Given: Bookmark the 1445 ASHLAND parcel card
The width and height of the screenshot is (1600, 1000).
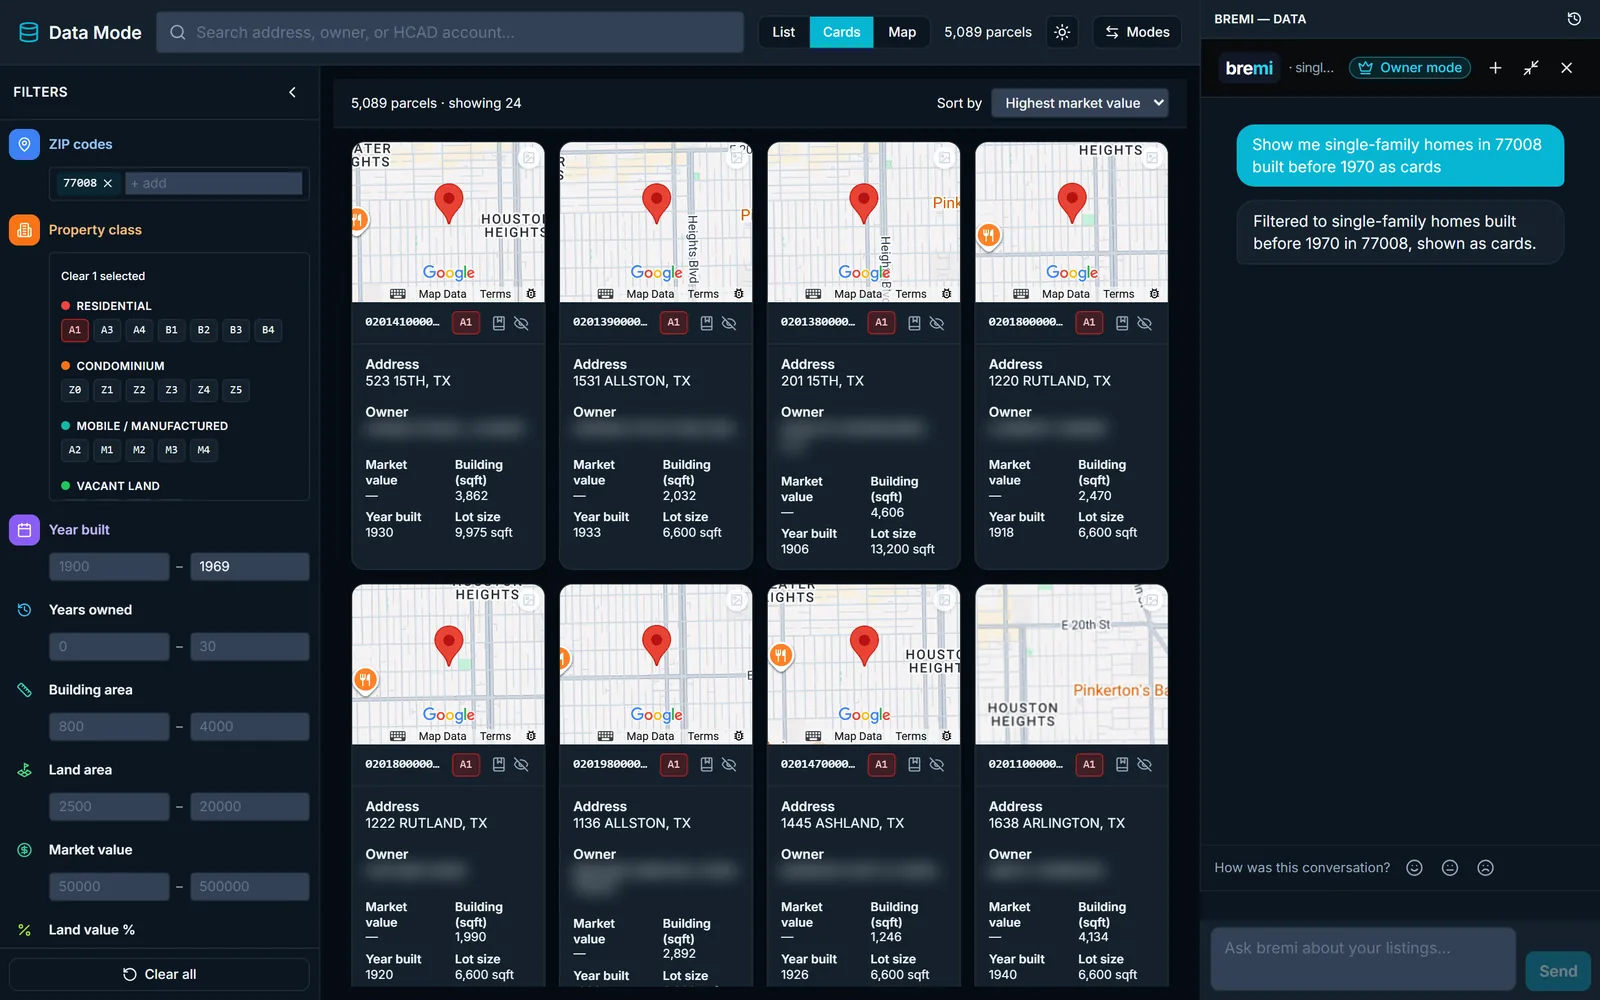Looking at the screenshot, I should (914, 764).
